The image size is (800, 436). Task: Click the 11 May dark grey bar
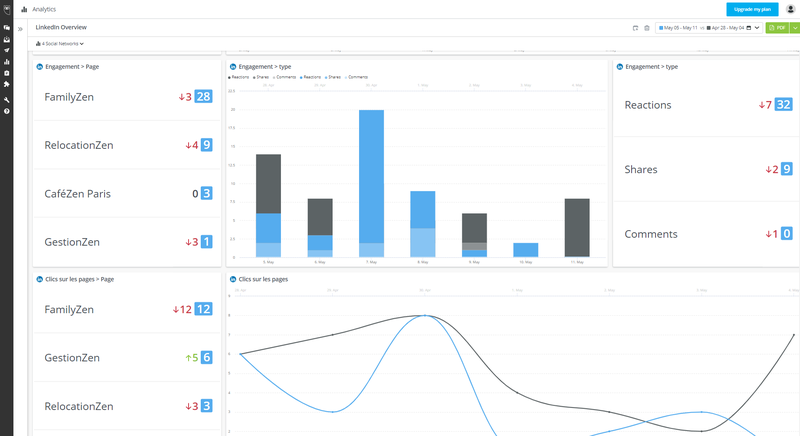[x=577, y=228]
